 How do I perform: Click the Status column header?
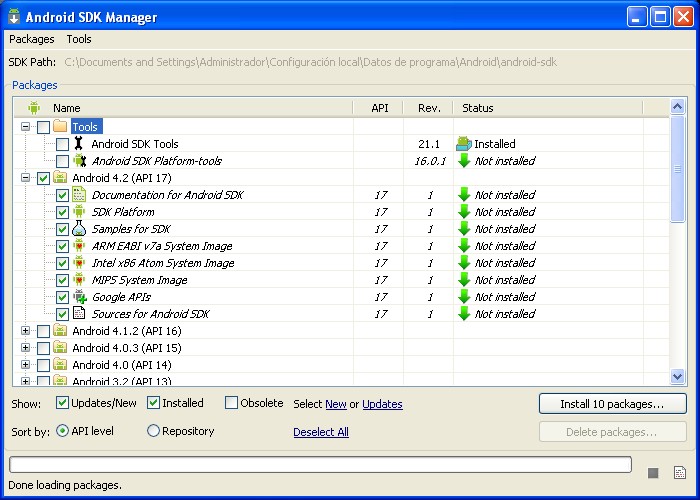(548, 108)
